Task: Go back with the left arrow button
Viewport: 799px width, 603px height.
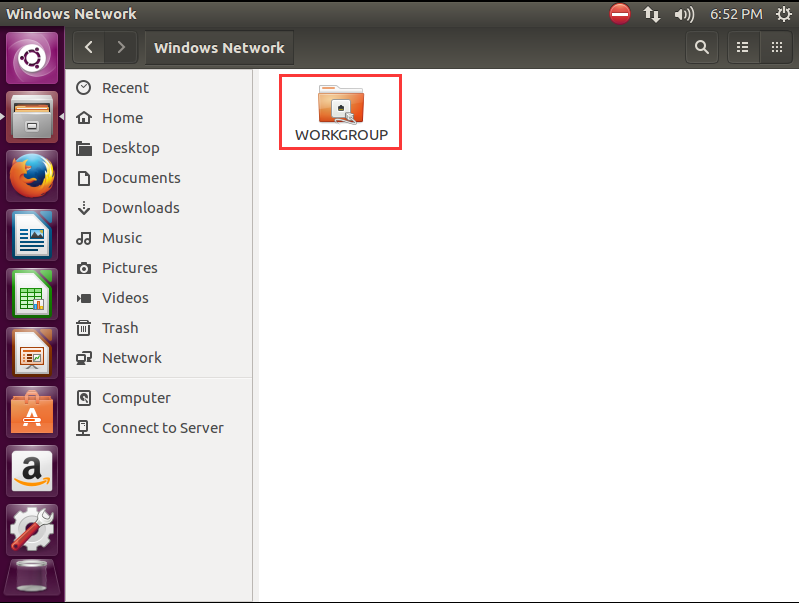Action: point(89,47)
